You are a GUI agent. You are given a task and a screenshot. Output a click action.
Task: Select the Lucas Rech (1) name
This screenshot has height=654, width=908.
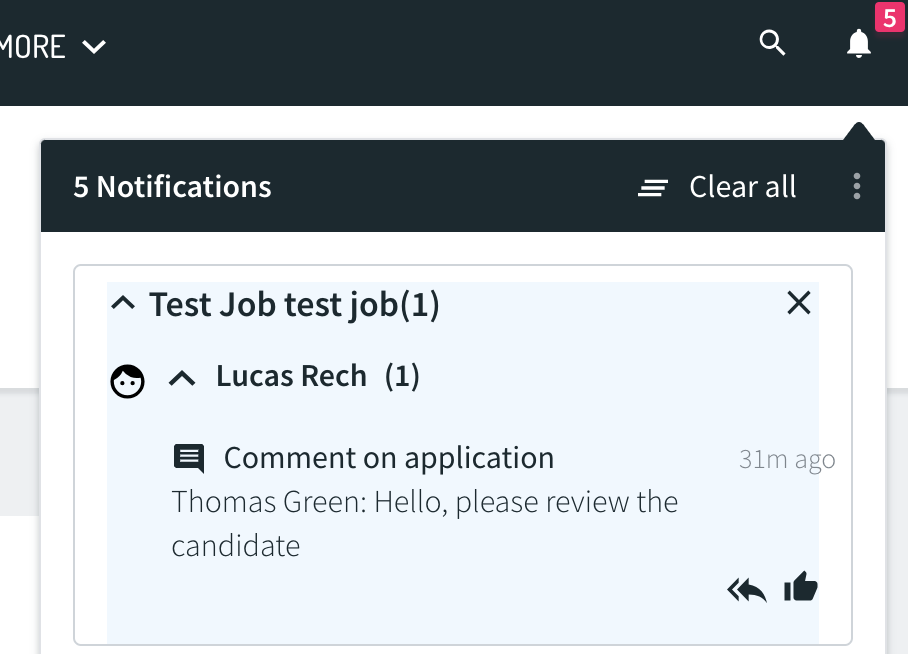(x=318, y=376)
